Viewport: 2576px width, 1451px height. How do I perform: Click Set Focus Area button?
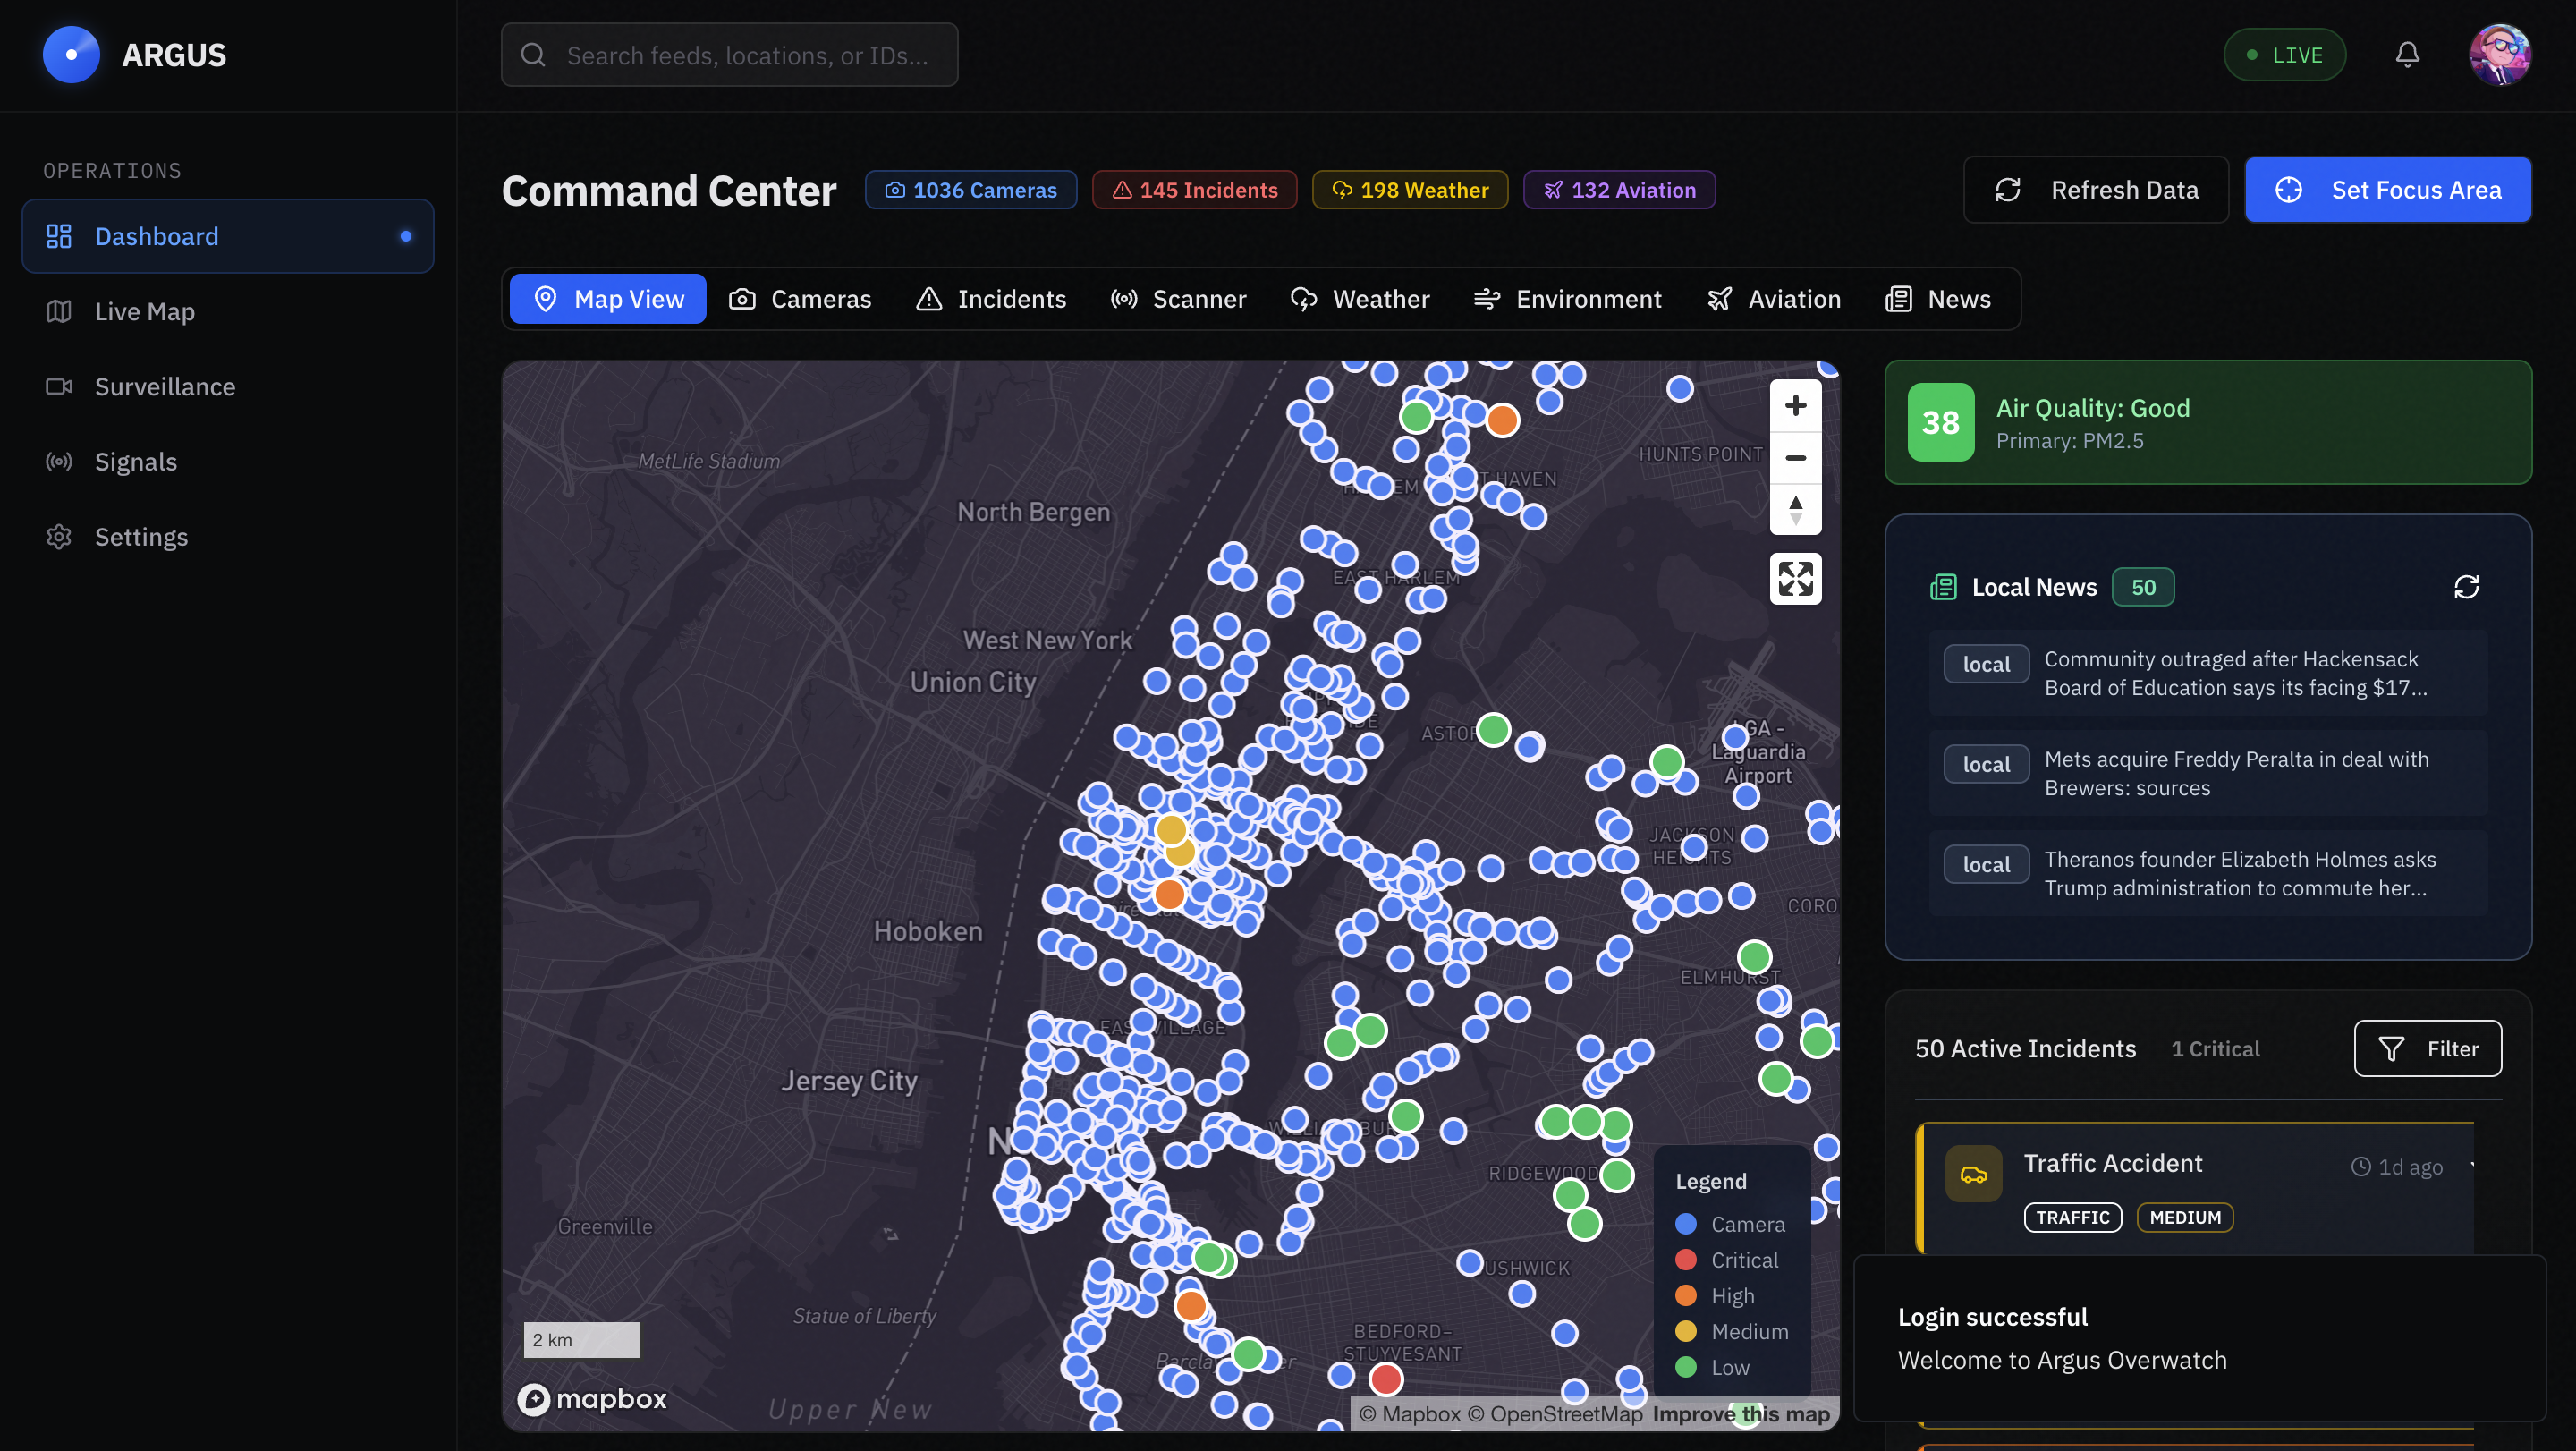pyautogui.click(x=2387, y=190)
